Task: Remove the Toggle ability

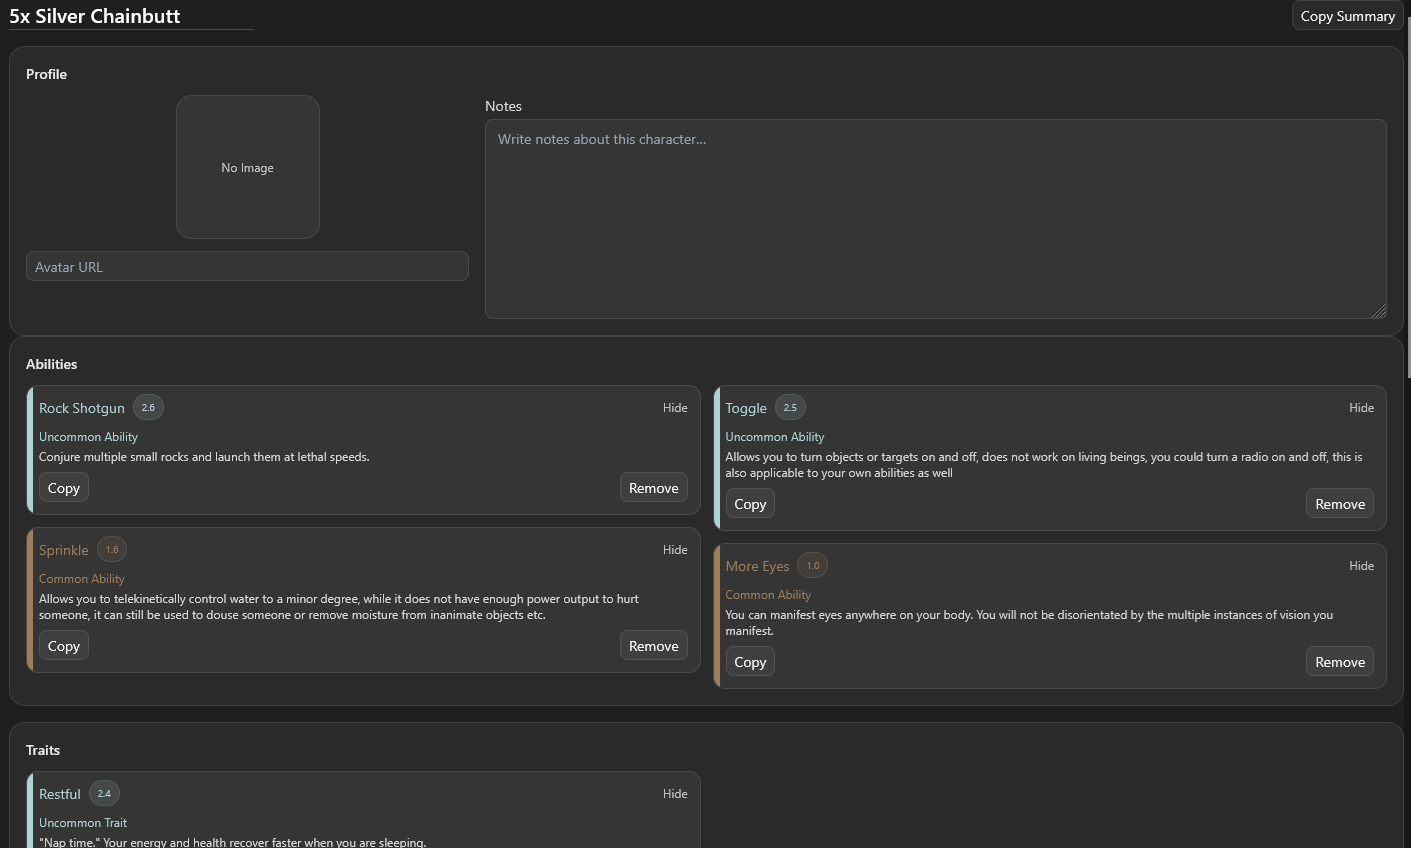Action: pyautogui.click(x=1340, y=504)
